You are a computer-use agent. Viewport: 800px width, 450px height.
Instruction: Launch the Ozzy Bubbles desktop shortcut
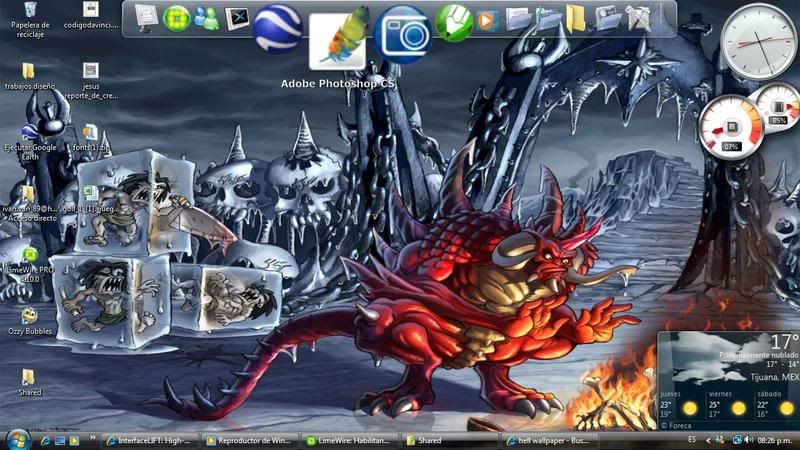[30, 321]
